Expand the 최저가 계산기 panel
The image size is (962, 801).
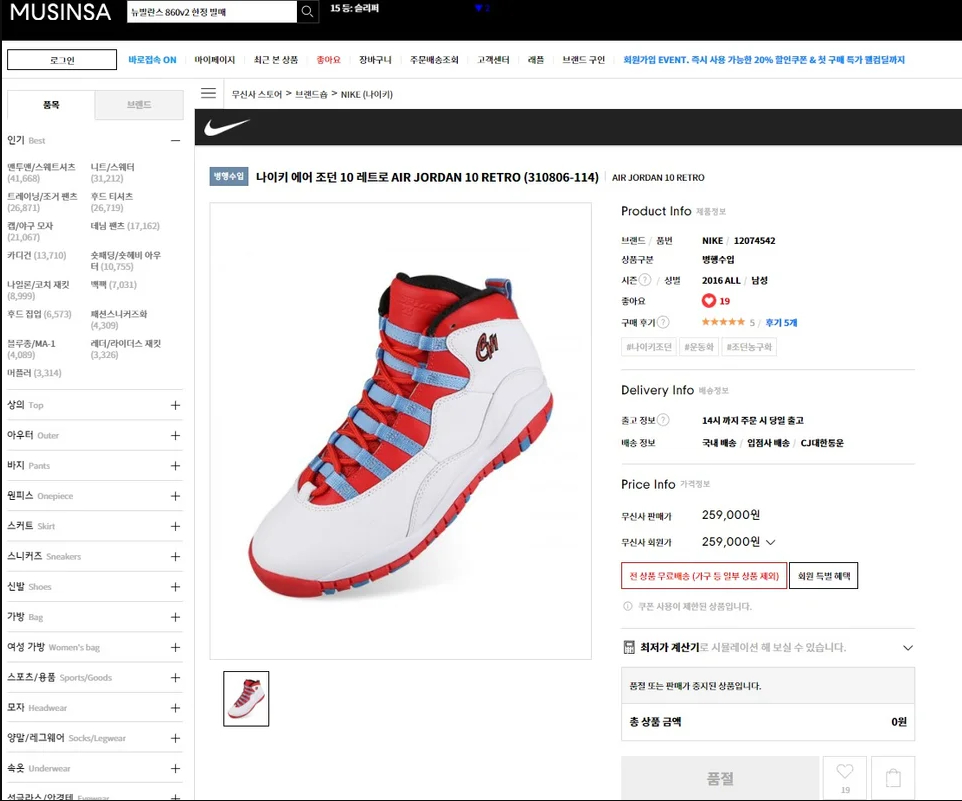coord(907,648)
